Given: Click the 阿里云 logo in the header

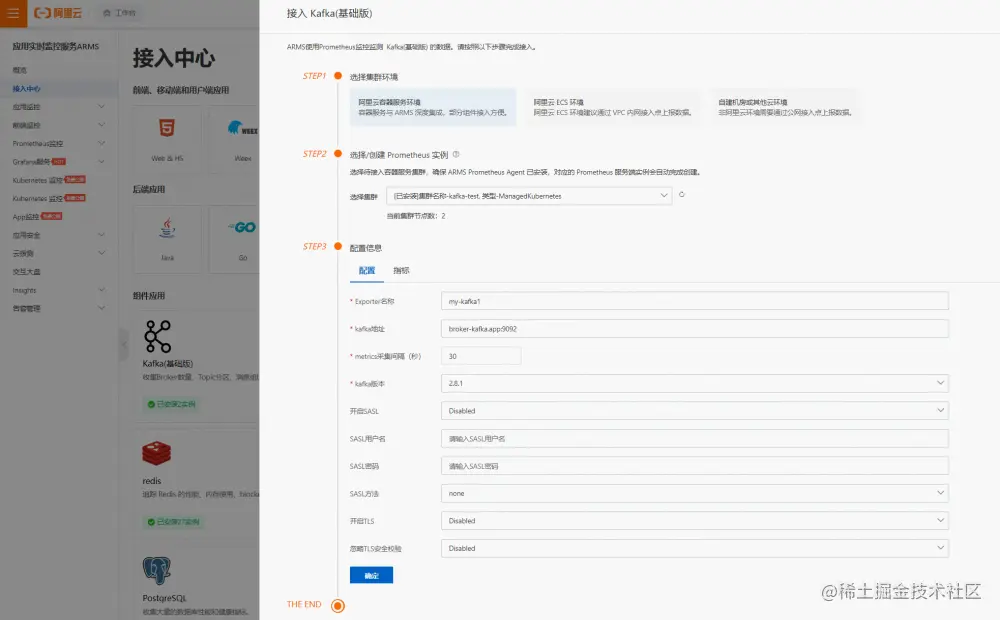Looking at the screenshot, I should (x=58, y=13).
